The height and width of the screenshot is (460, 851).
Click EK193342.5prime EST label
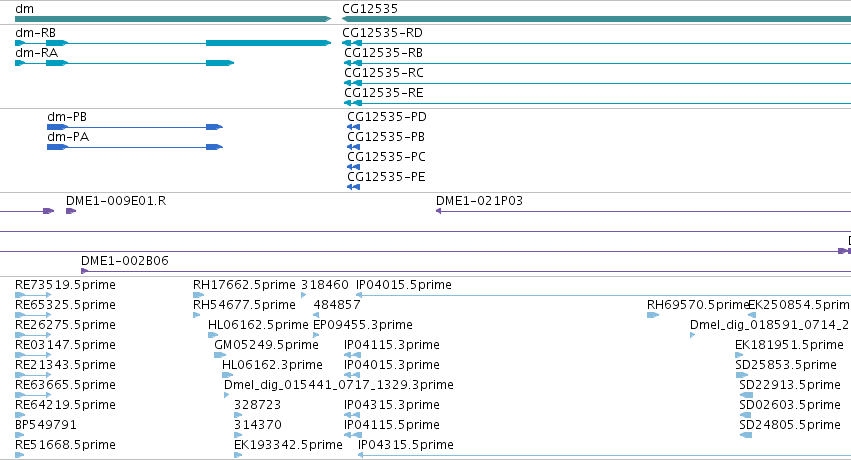288,445
